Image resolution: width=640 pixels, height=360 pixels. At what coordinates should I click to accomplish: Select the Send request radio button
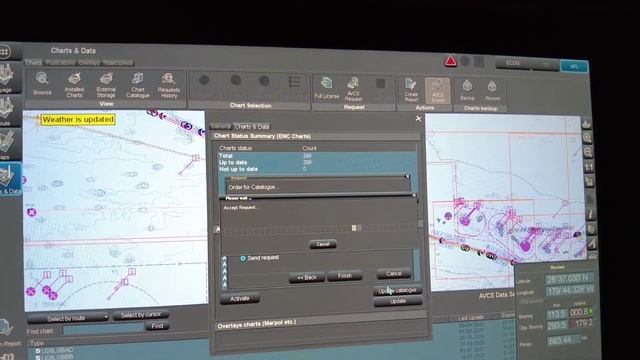tap(243, 258)
